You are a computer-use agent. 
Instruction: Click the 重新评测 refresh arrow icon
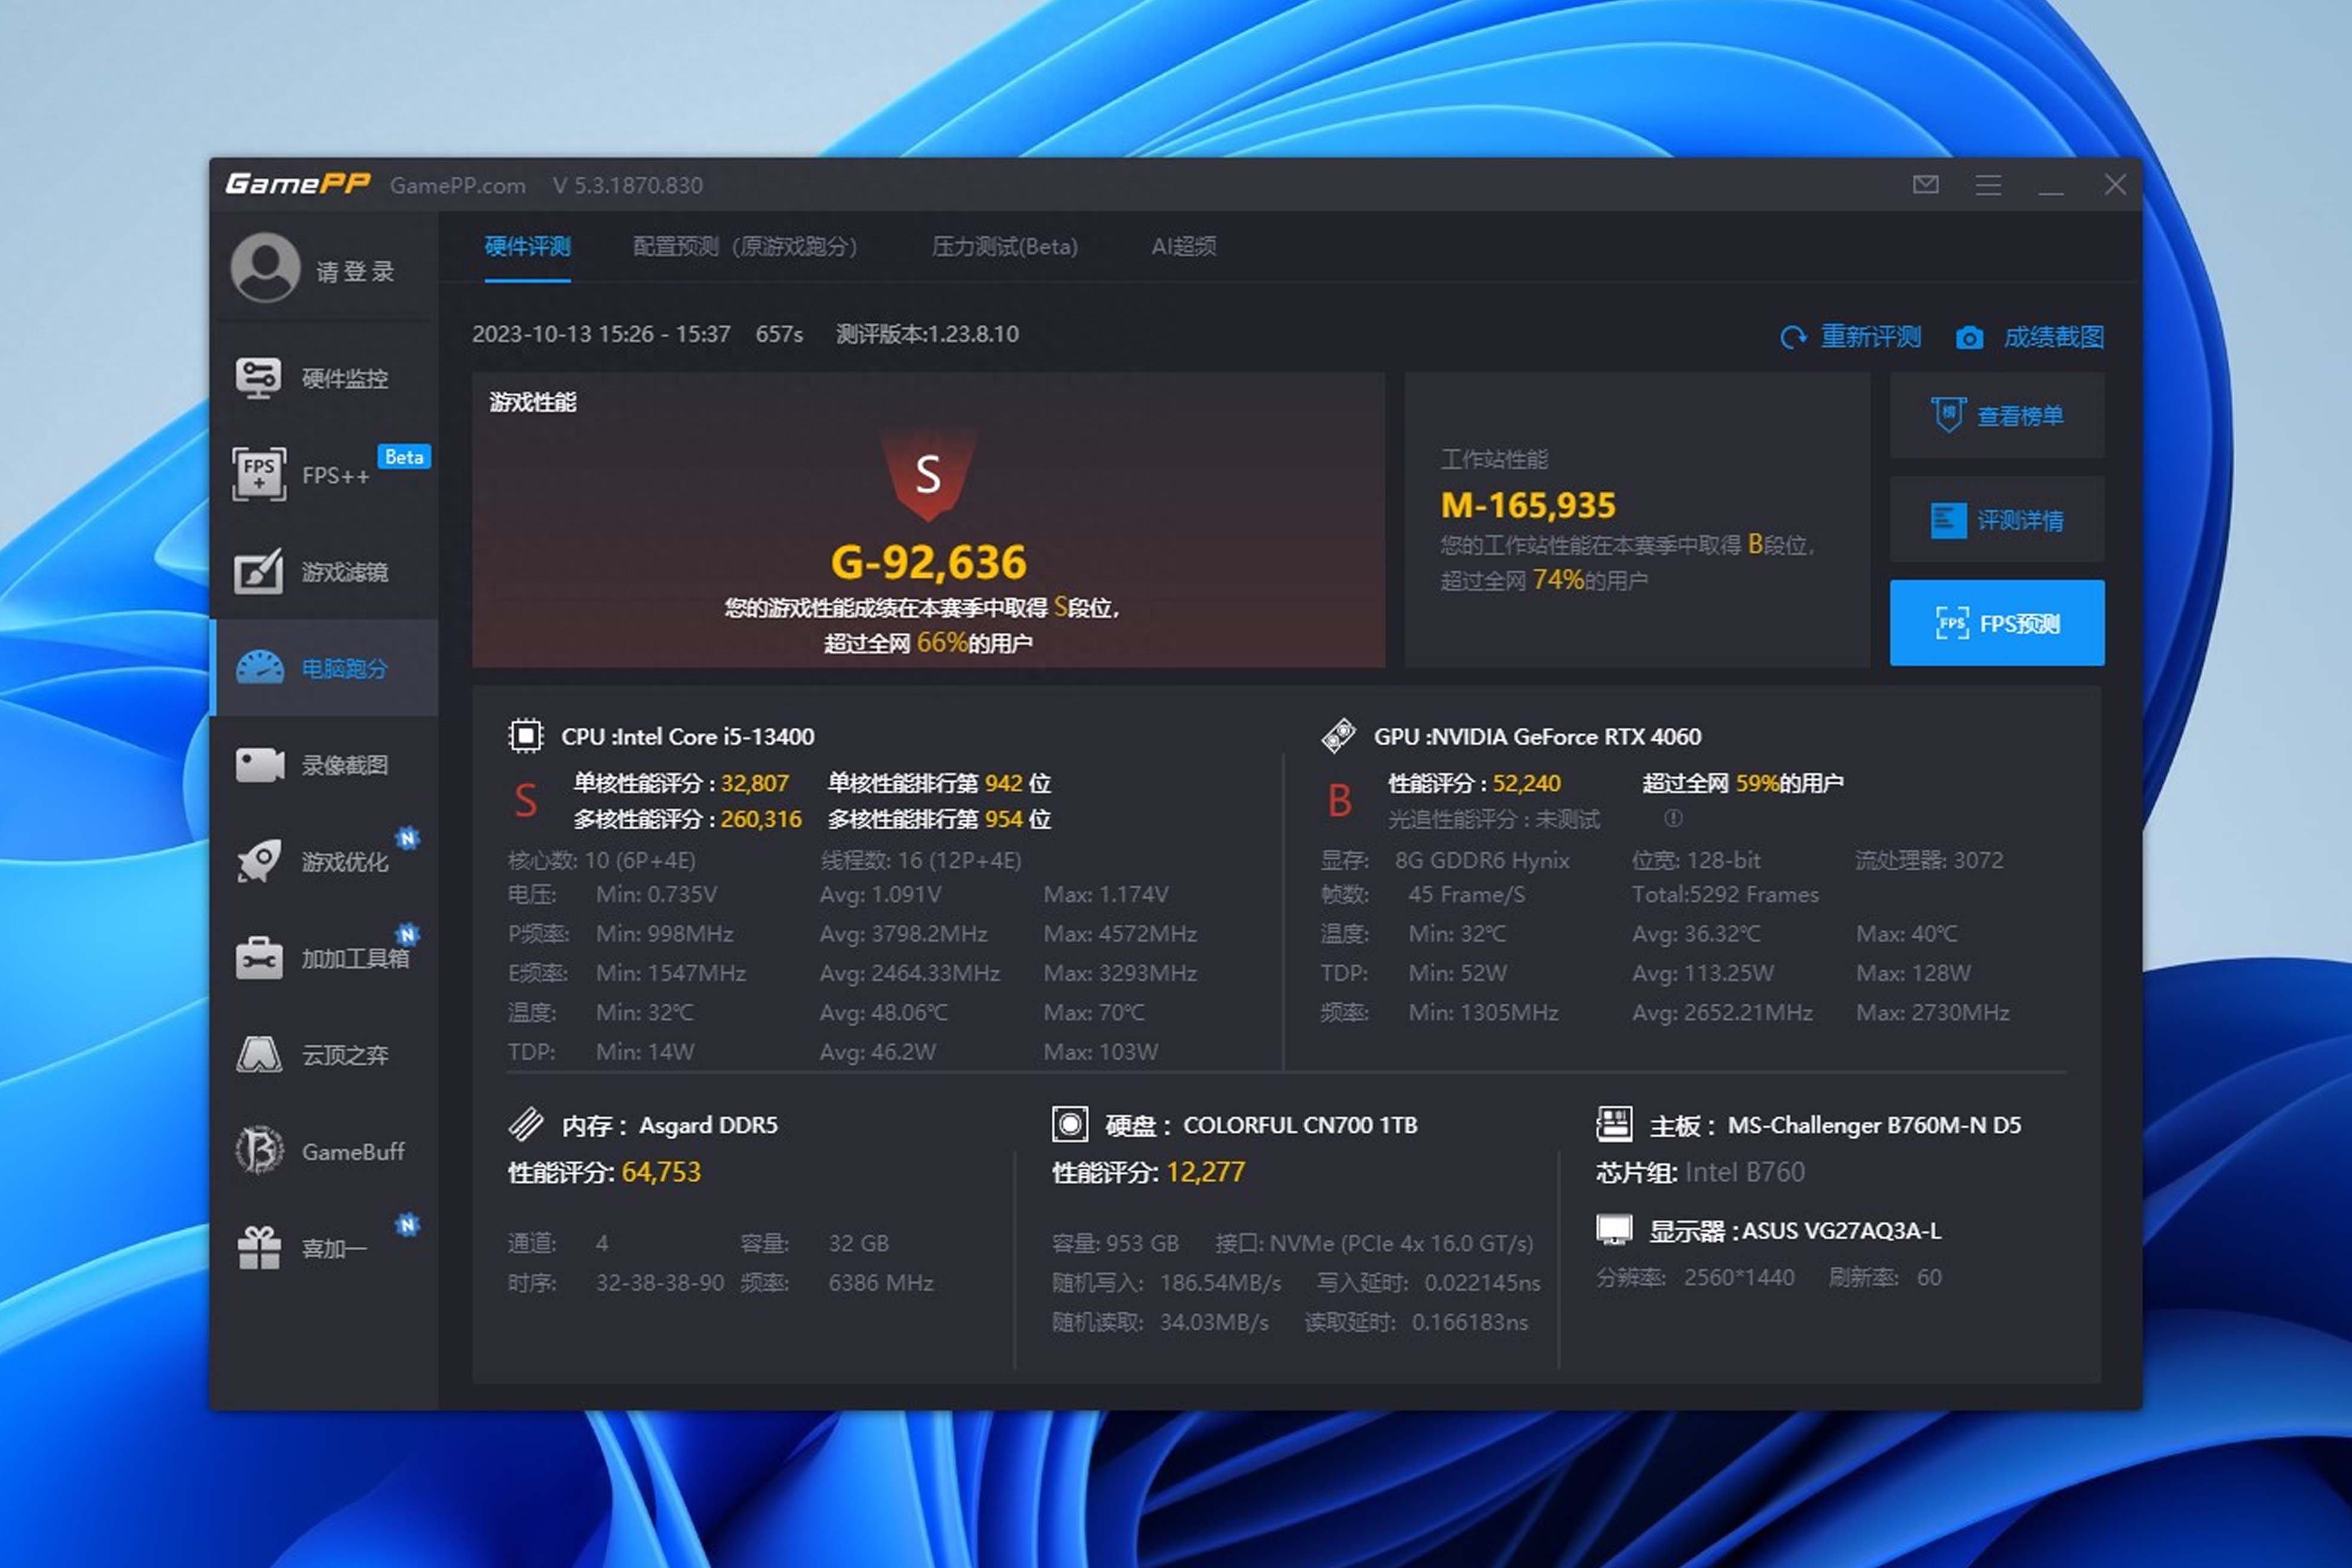[x=1794, y=337]
